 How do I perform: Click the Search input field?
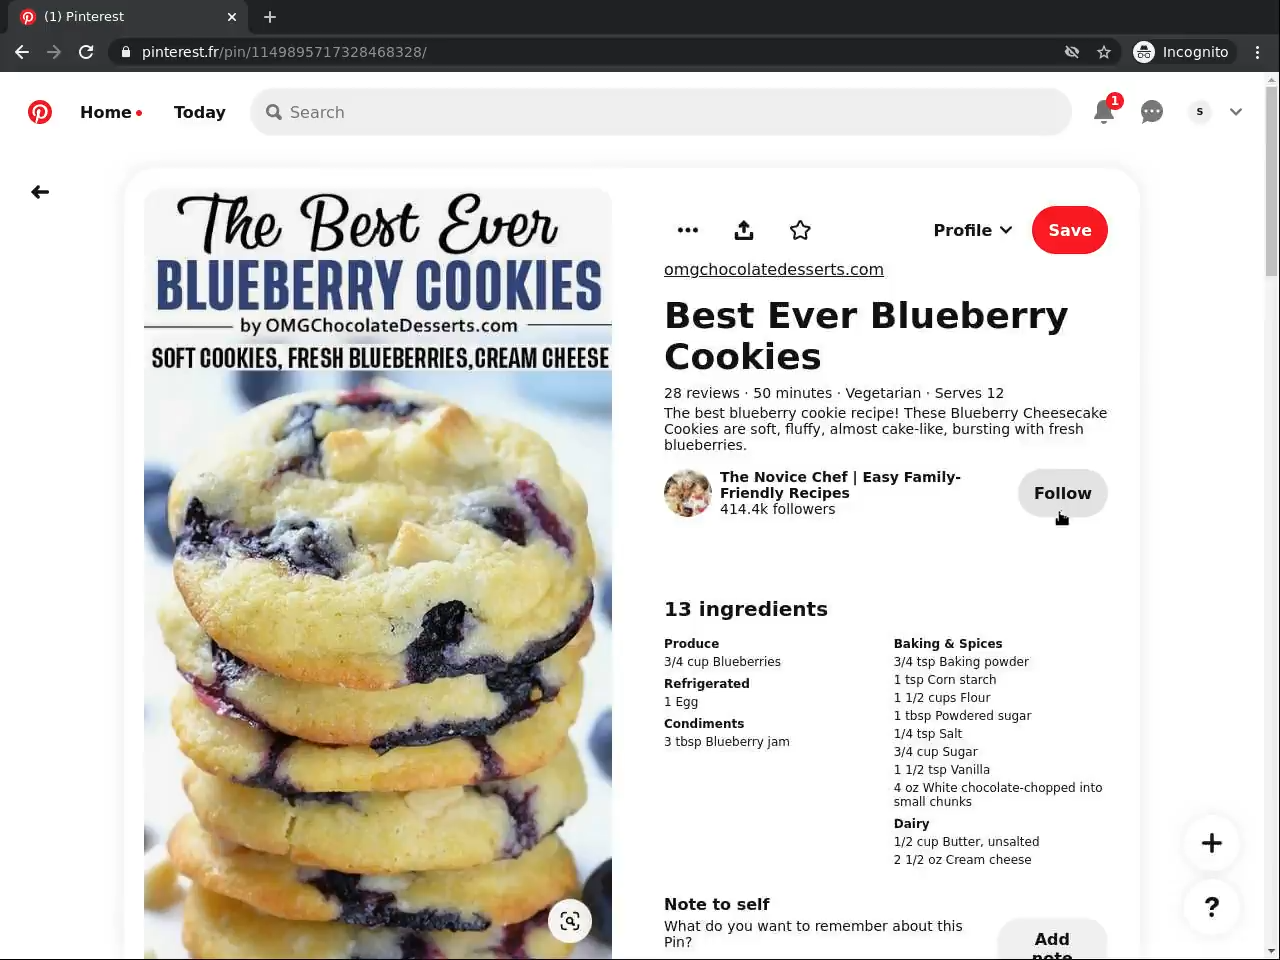pos(661,112)
